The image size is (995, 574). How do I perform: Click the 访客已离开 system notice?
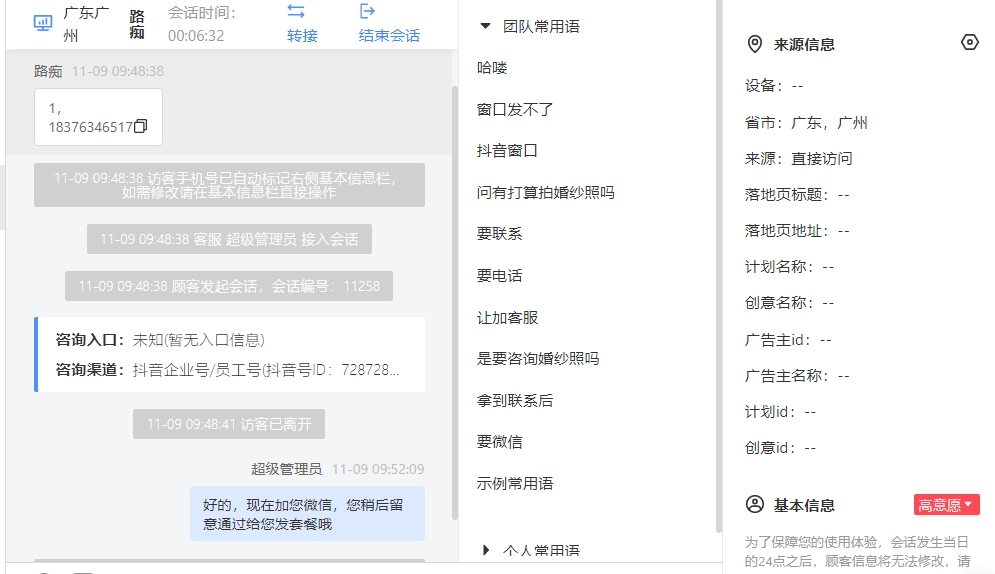click(x=229, y=424)
